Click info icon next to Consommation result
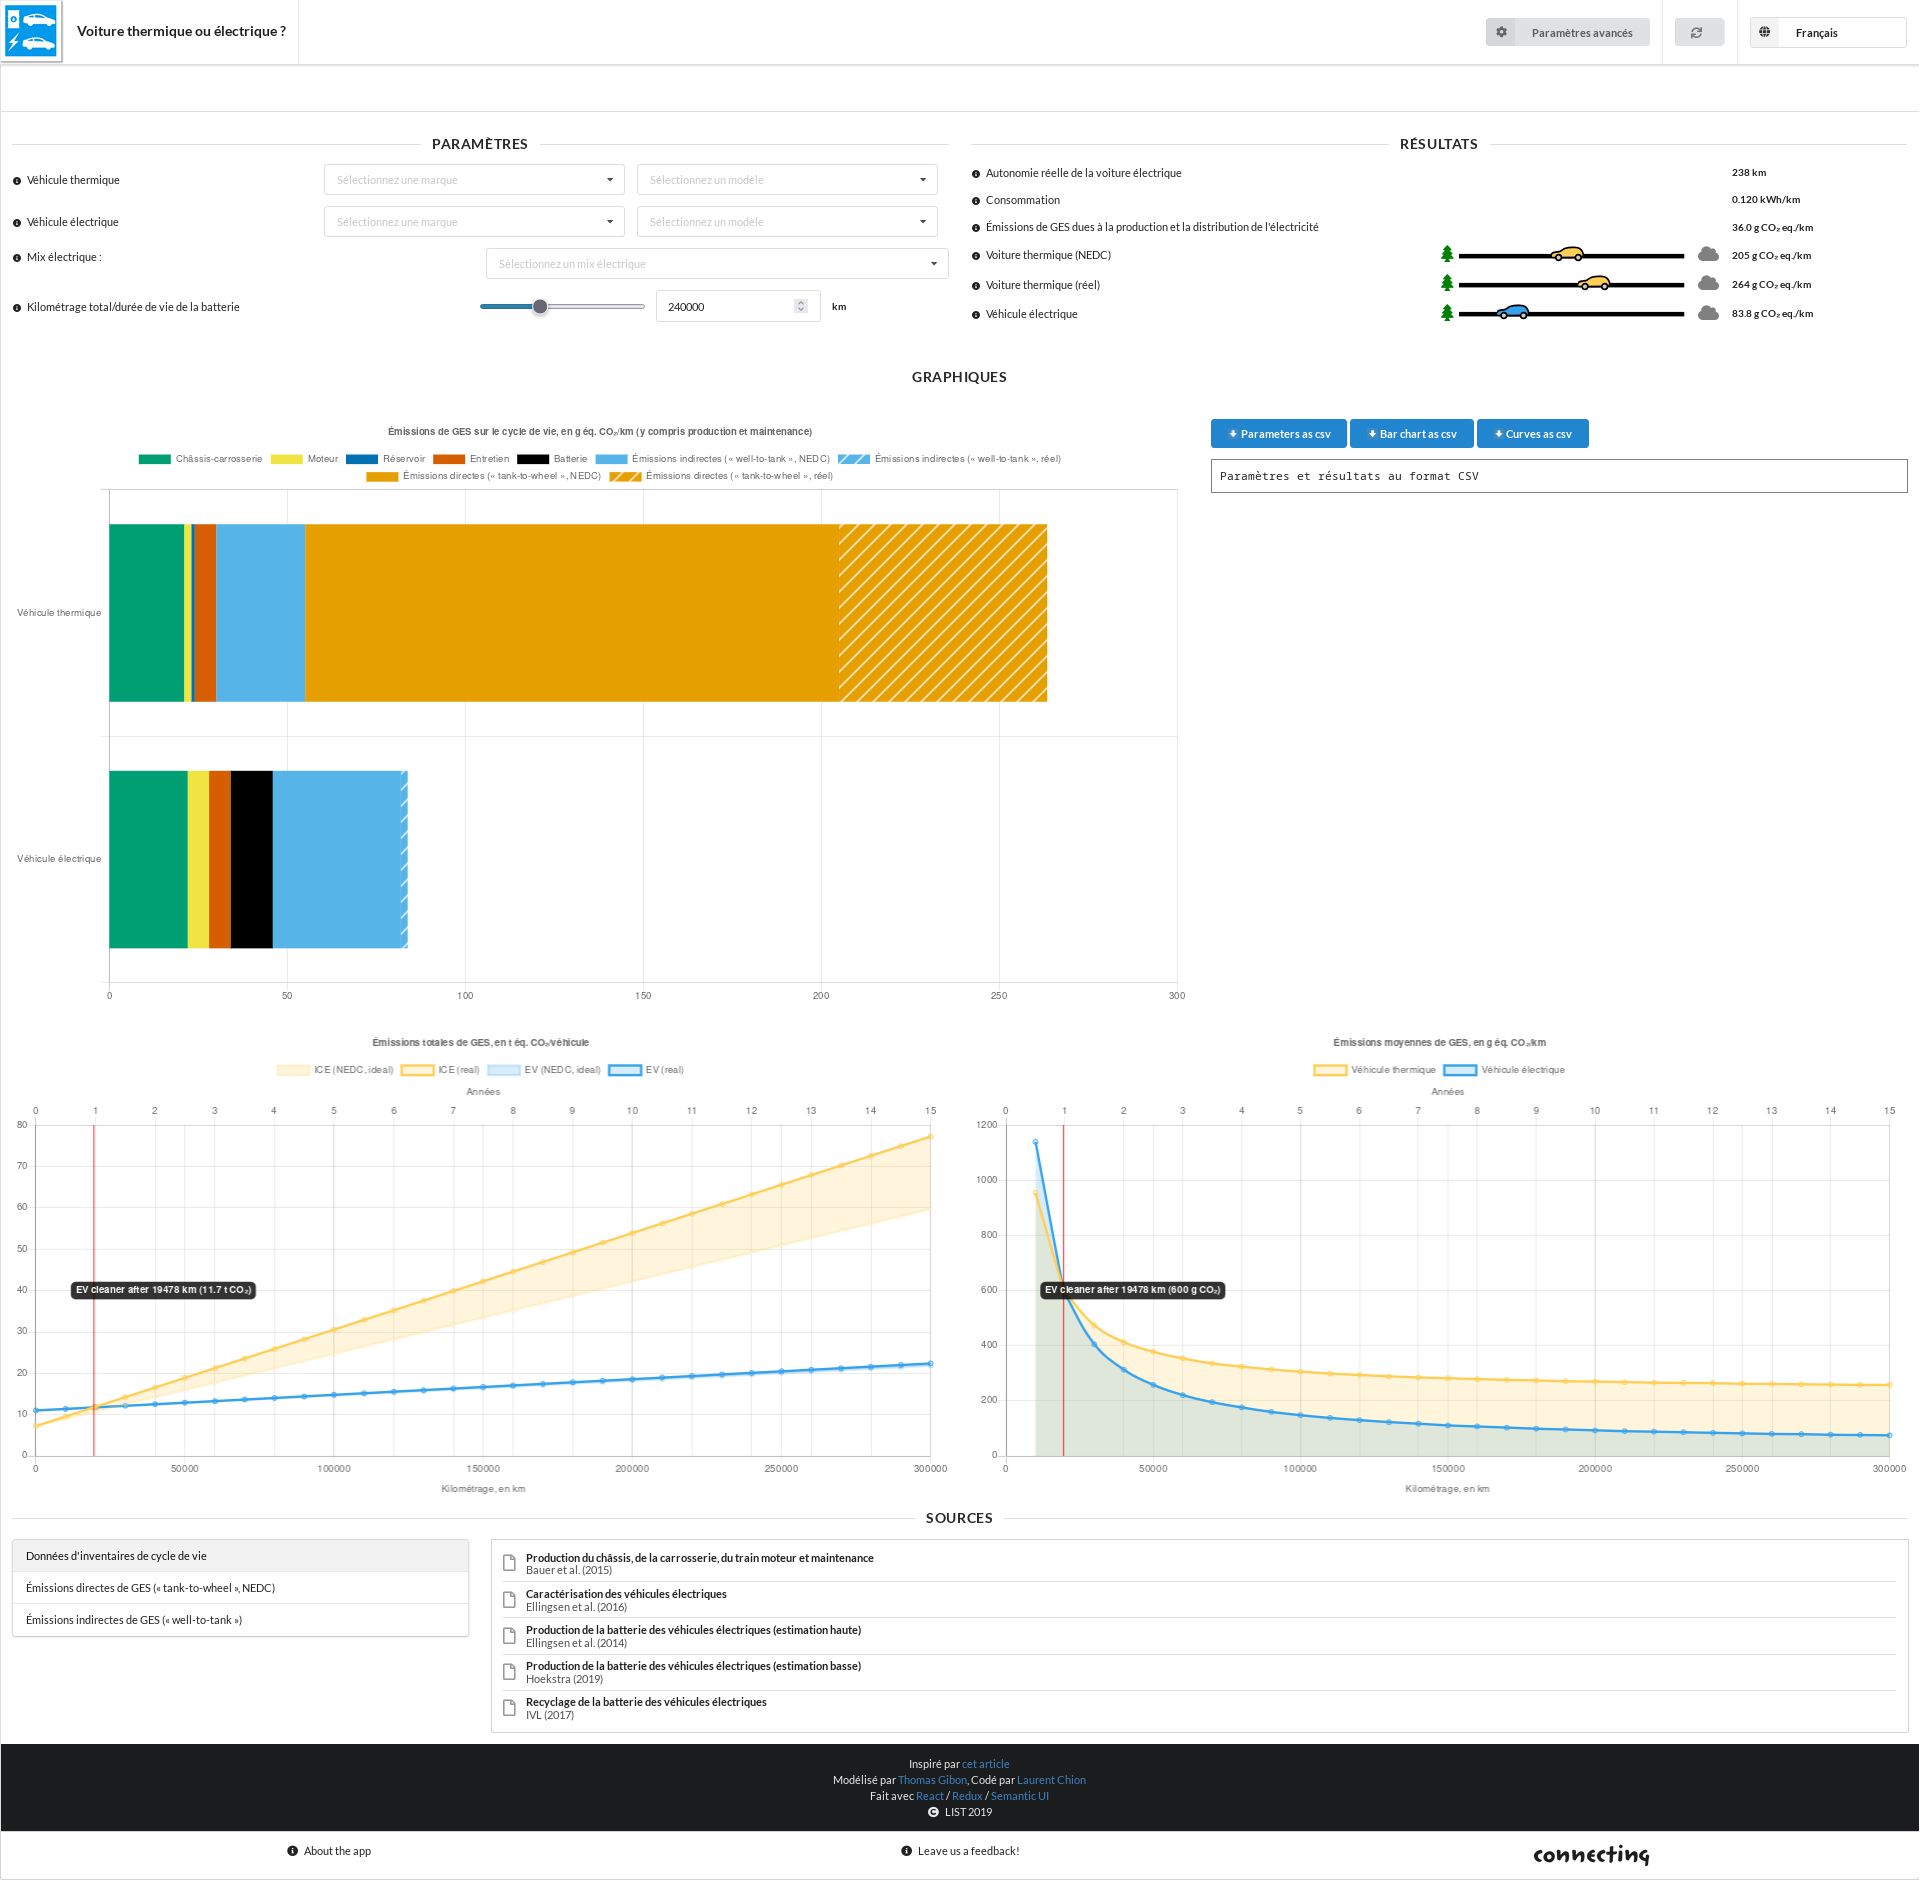The width and height of the screenshot is (1920, 1880). 976,201
